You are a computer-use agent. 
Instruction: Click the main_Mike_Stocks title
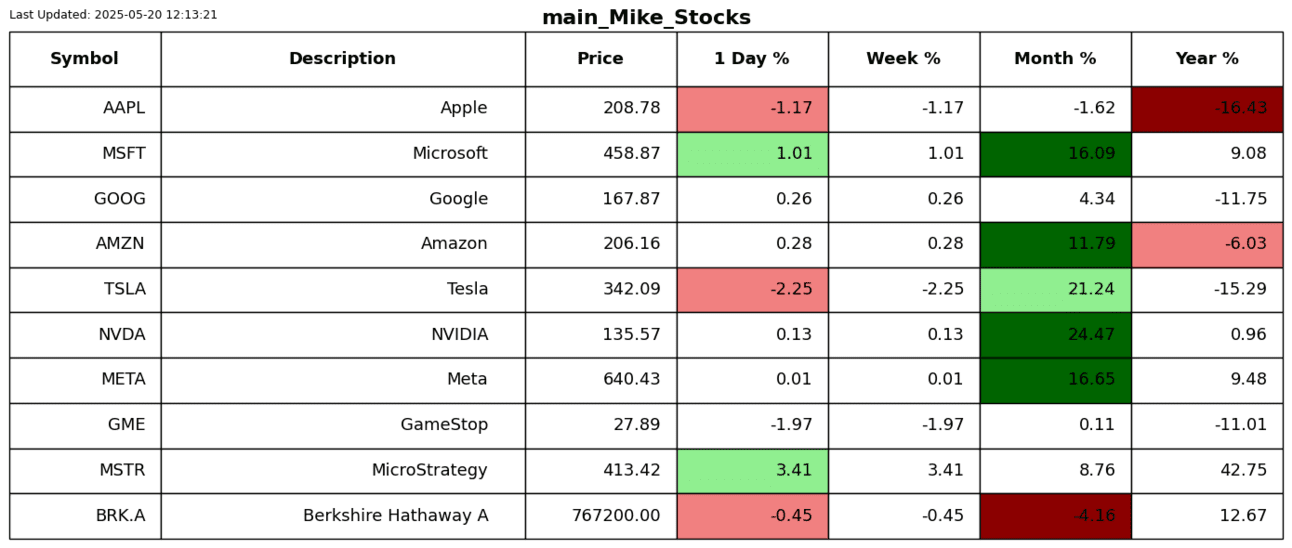click(646, 18)
